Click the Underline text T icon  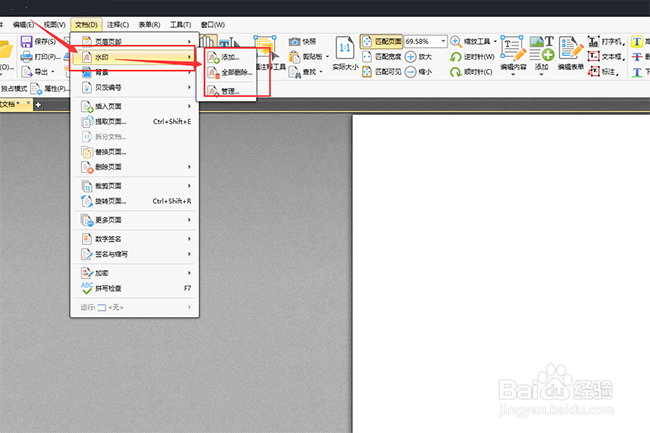[x=637, y=73]
